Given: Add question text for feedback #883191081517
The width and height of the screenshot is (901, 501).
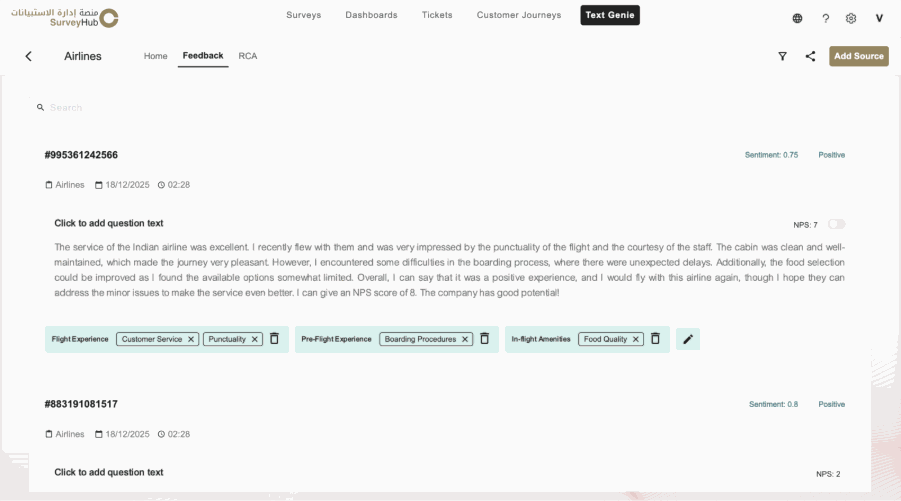Looking at the screenshot, I should pos(109,472).
